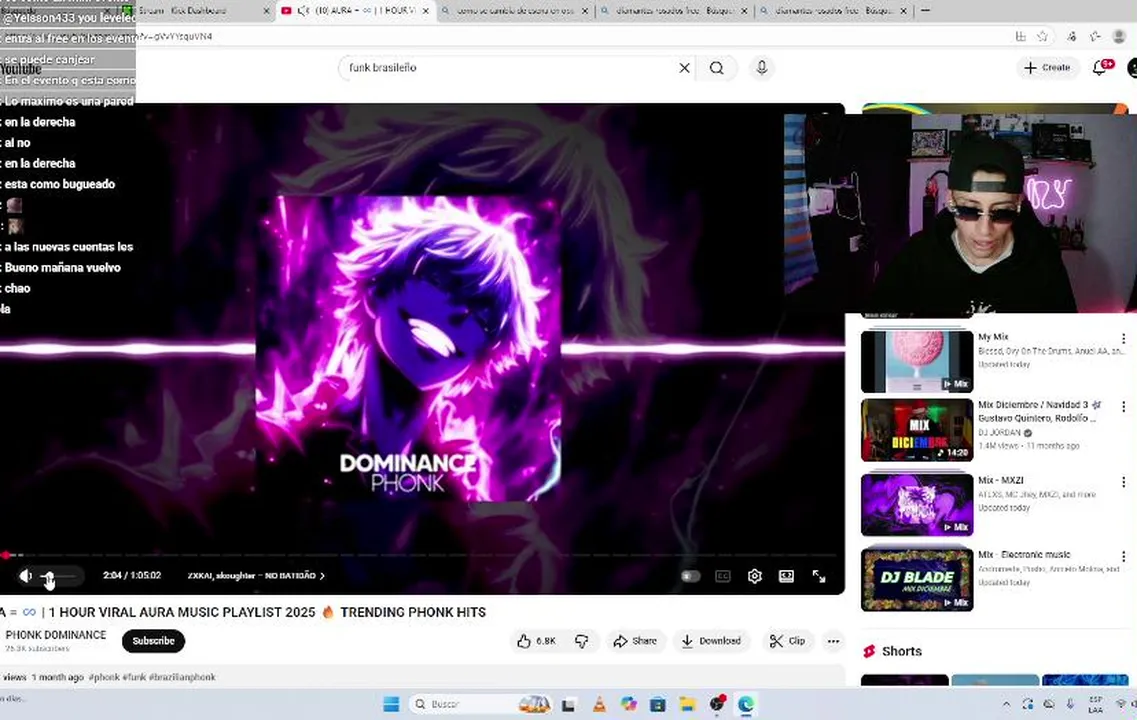Open File Explorer from the taskbar
The image size is (1137, 720).
pyautogui.click(x=687, y=704)
